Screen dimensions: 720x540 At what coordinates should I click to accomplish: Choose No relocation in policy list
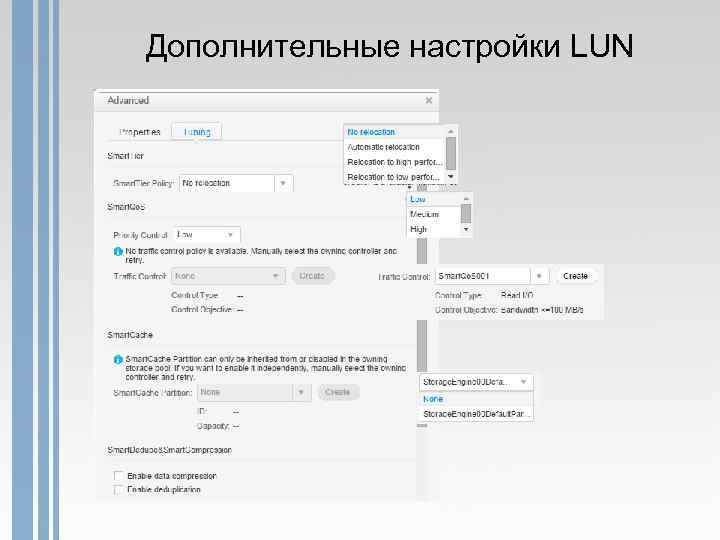[394, 132]
